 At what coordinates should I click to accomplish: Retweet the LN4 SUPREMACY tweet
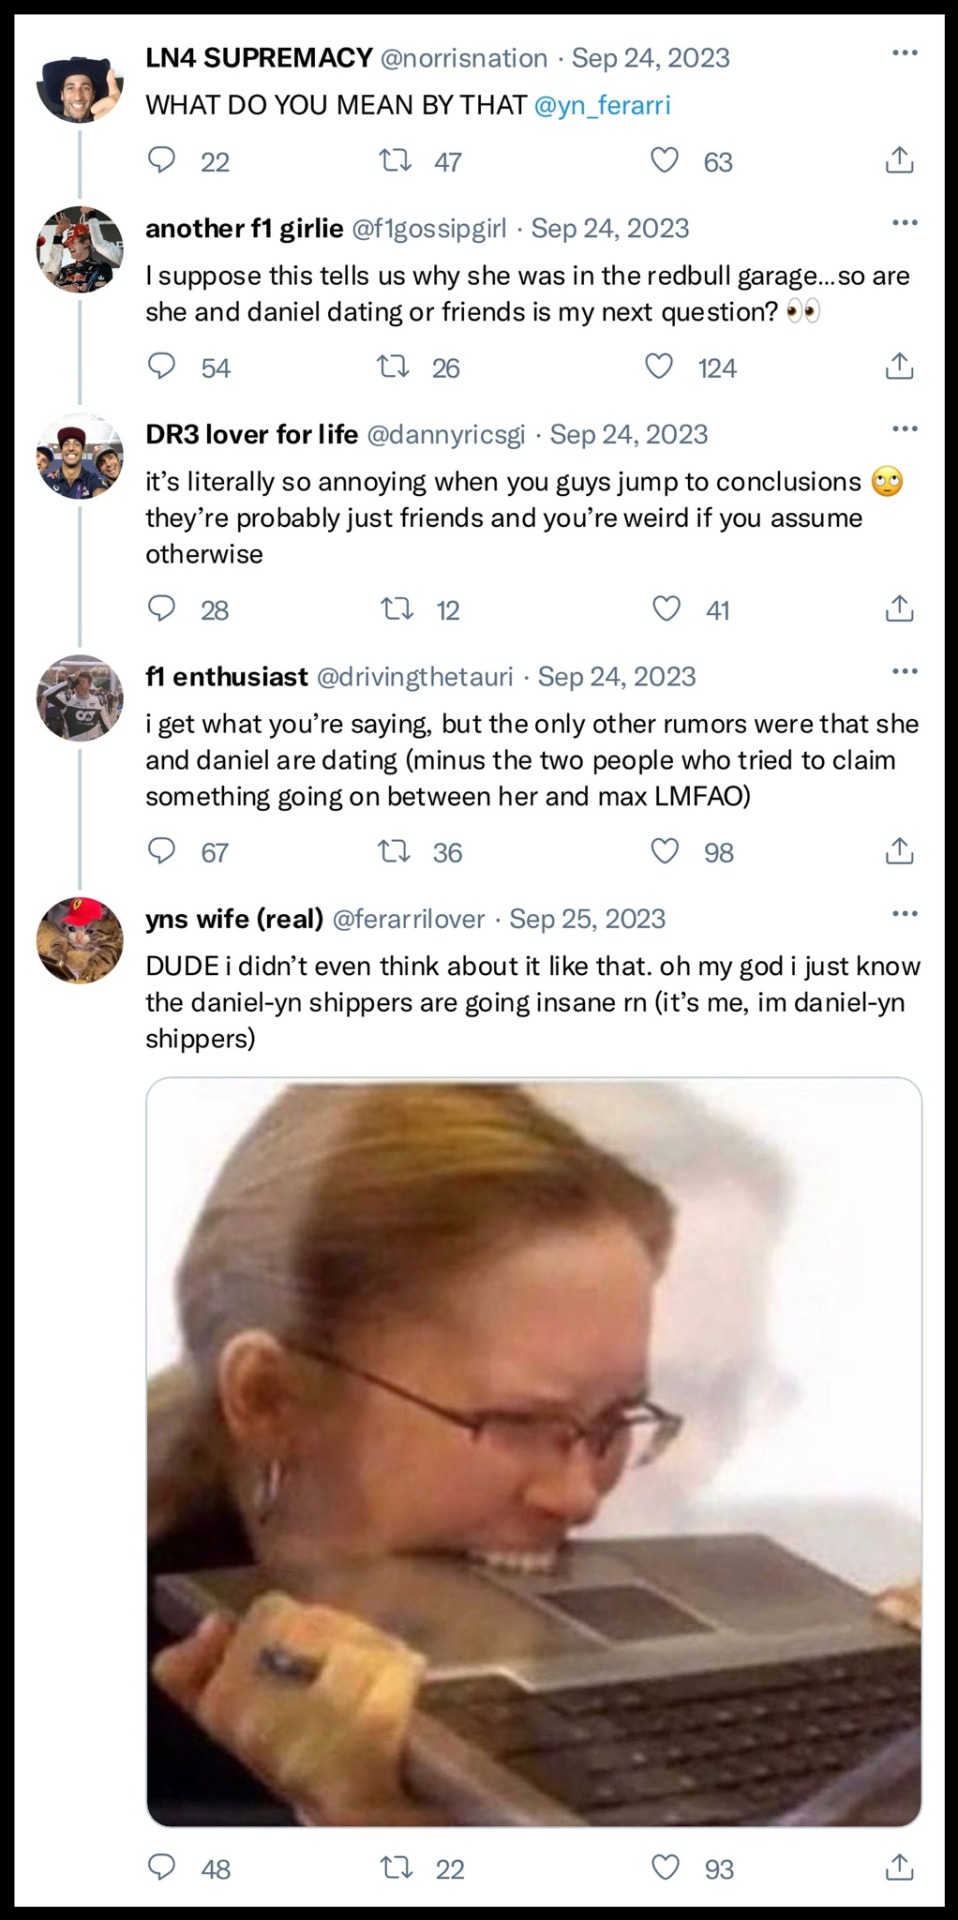click(396, 160)
